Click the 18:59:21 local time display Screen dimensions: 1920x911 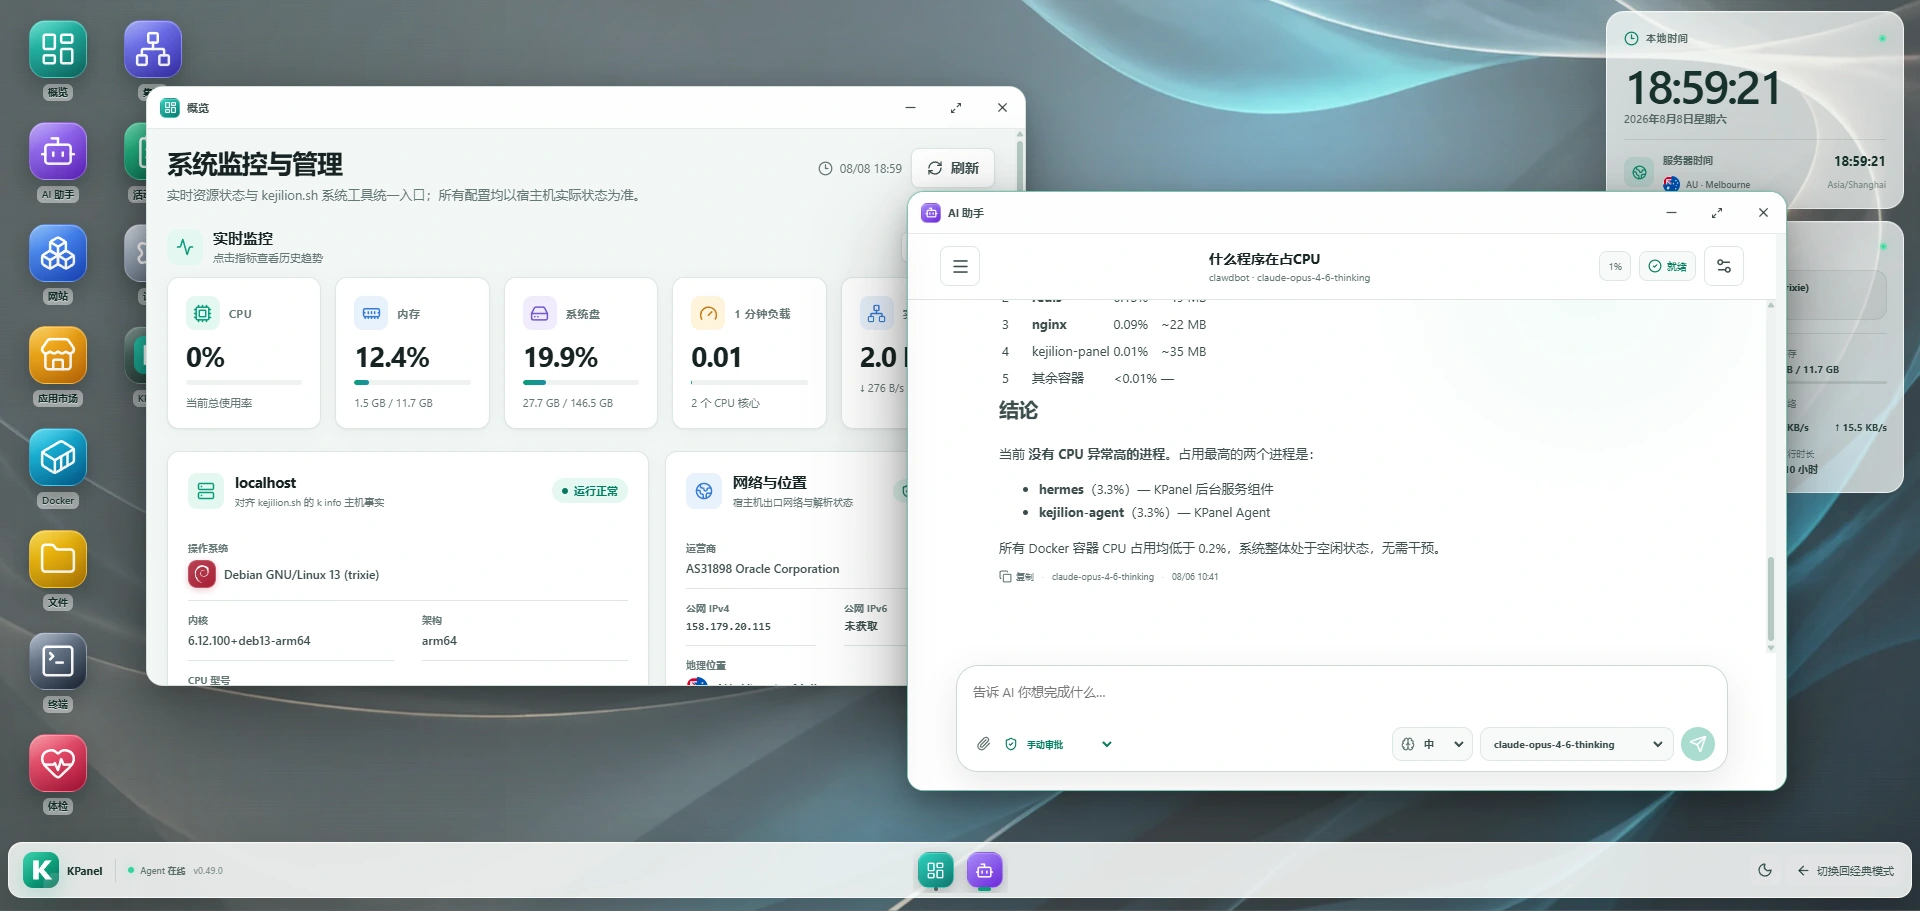tap(1703, 88)
